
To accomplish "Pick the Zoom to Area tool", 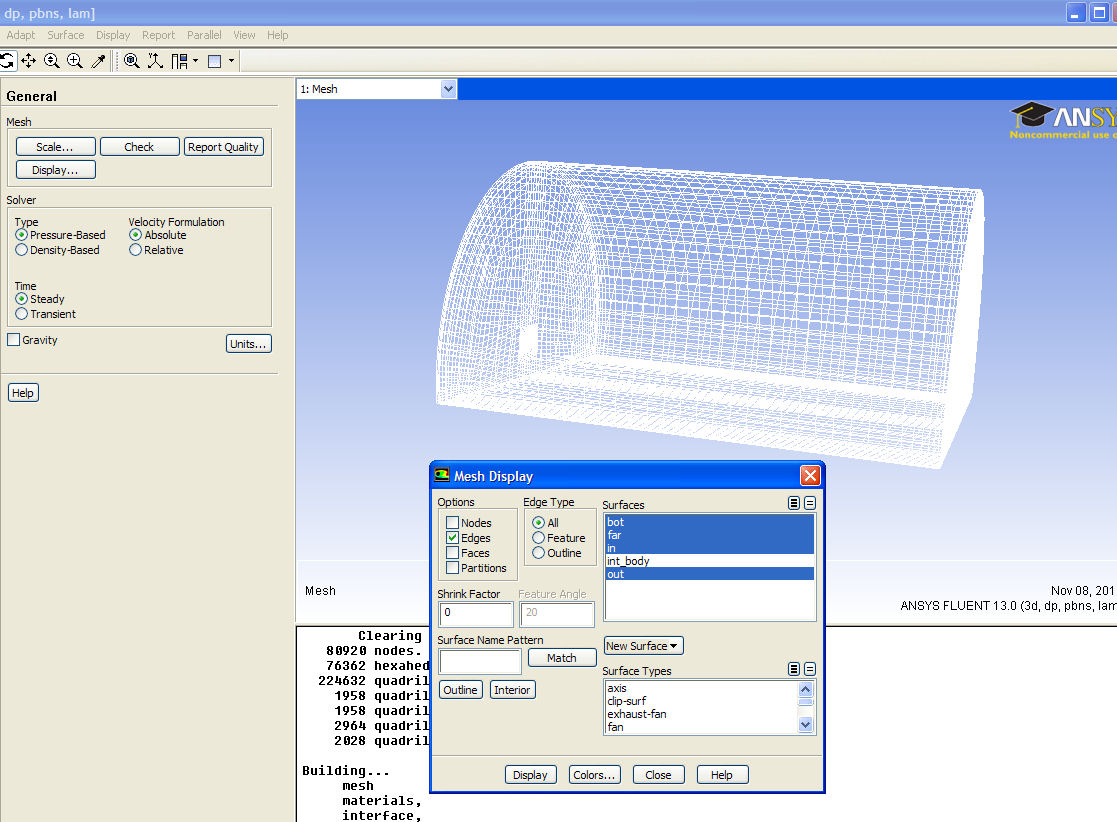I will [x=75, y=61].
